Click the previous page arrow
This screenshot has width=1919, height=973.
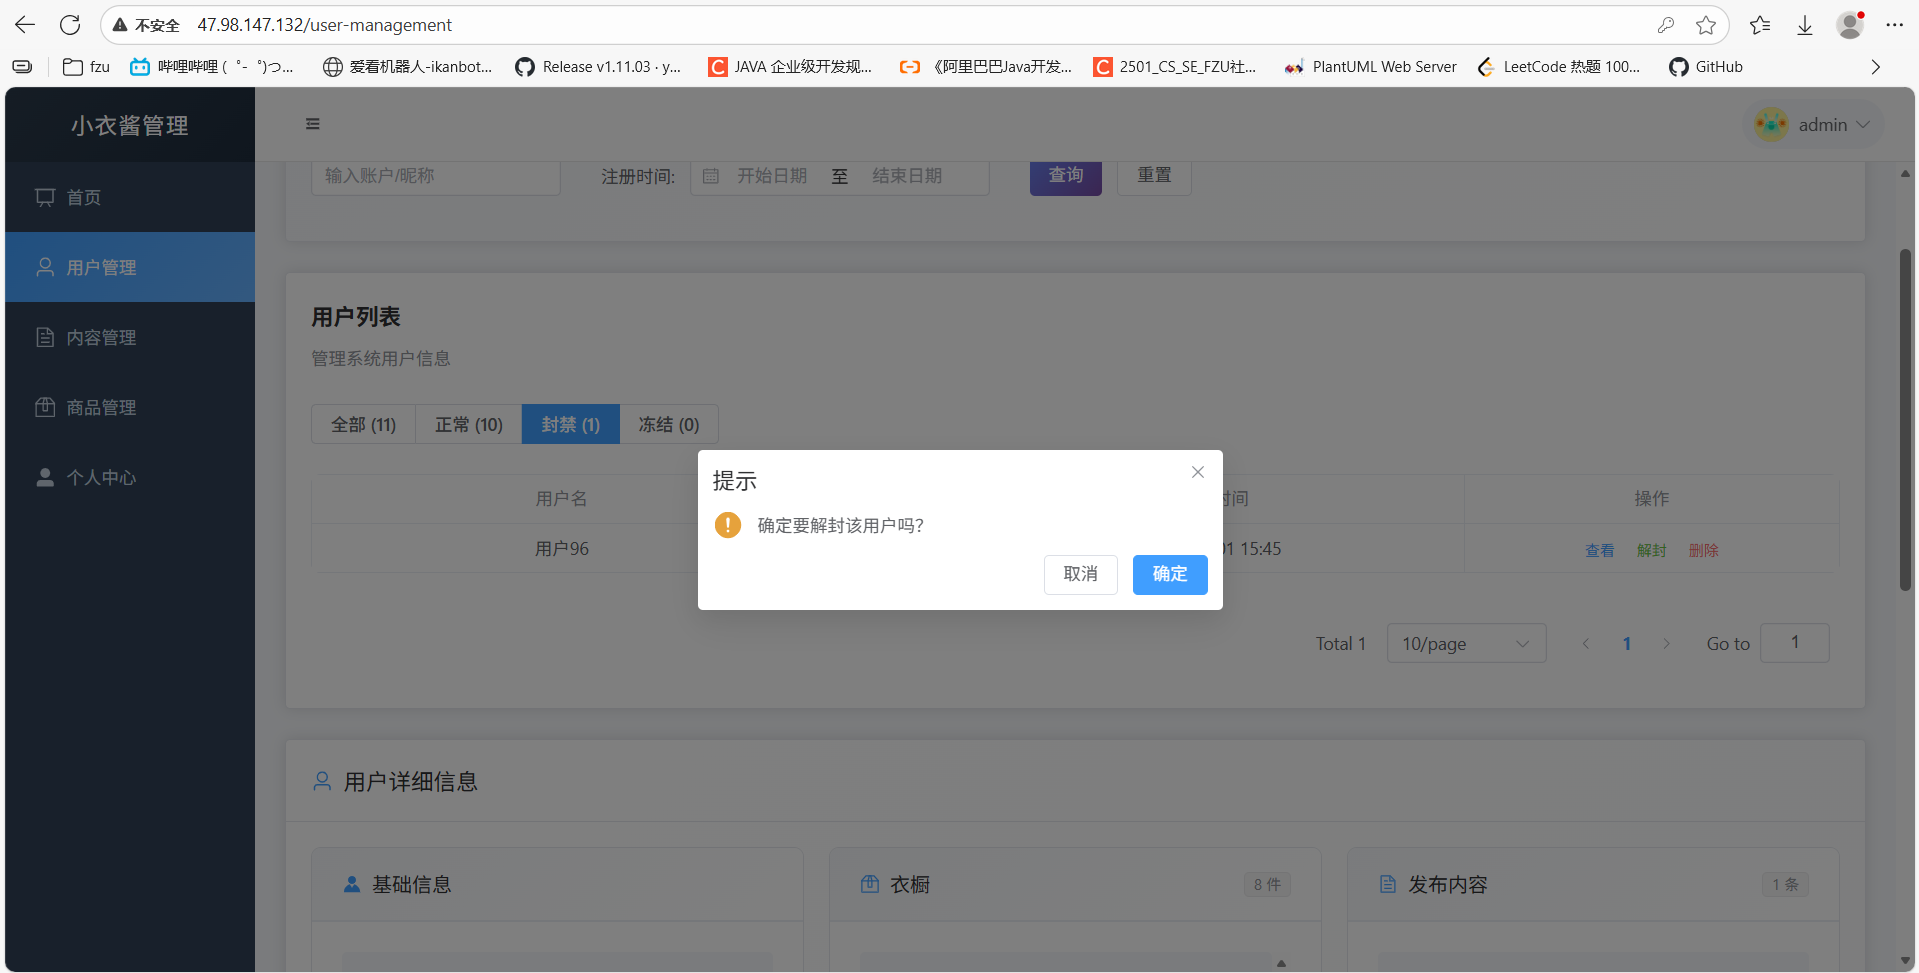[1586, 643]
